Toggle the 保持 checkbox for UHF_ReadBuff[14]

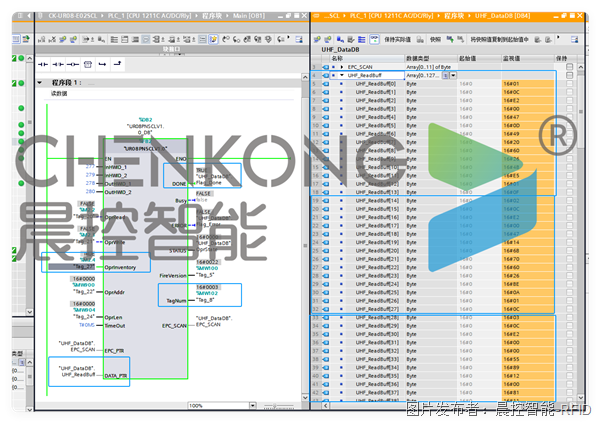(x=569, y=201)
